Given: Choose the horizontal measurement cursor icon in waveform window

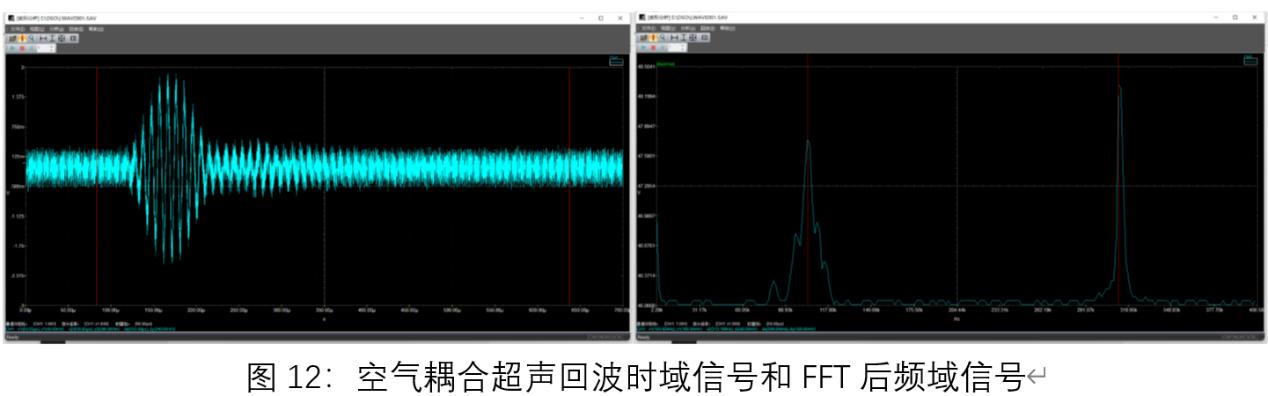Looking at the screenshot, I should pos(43,38).
